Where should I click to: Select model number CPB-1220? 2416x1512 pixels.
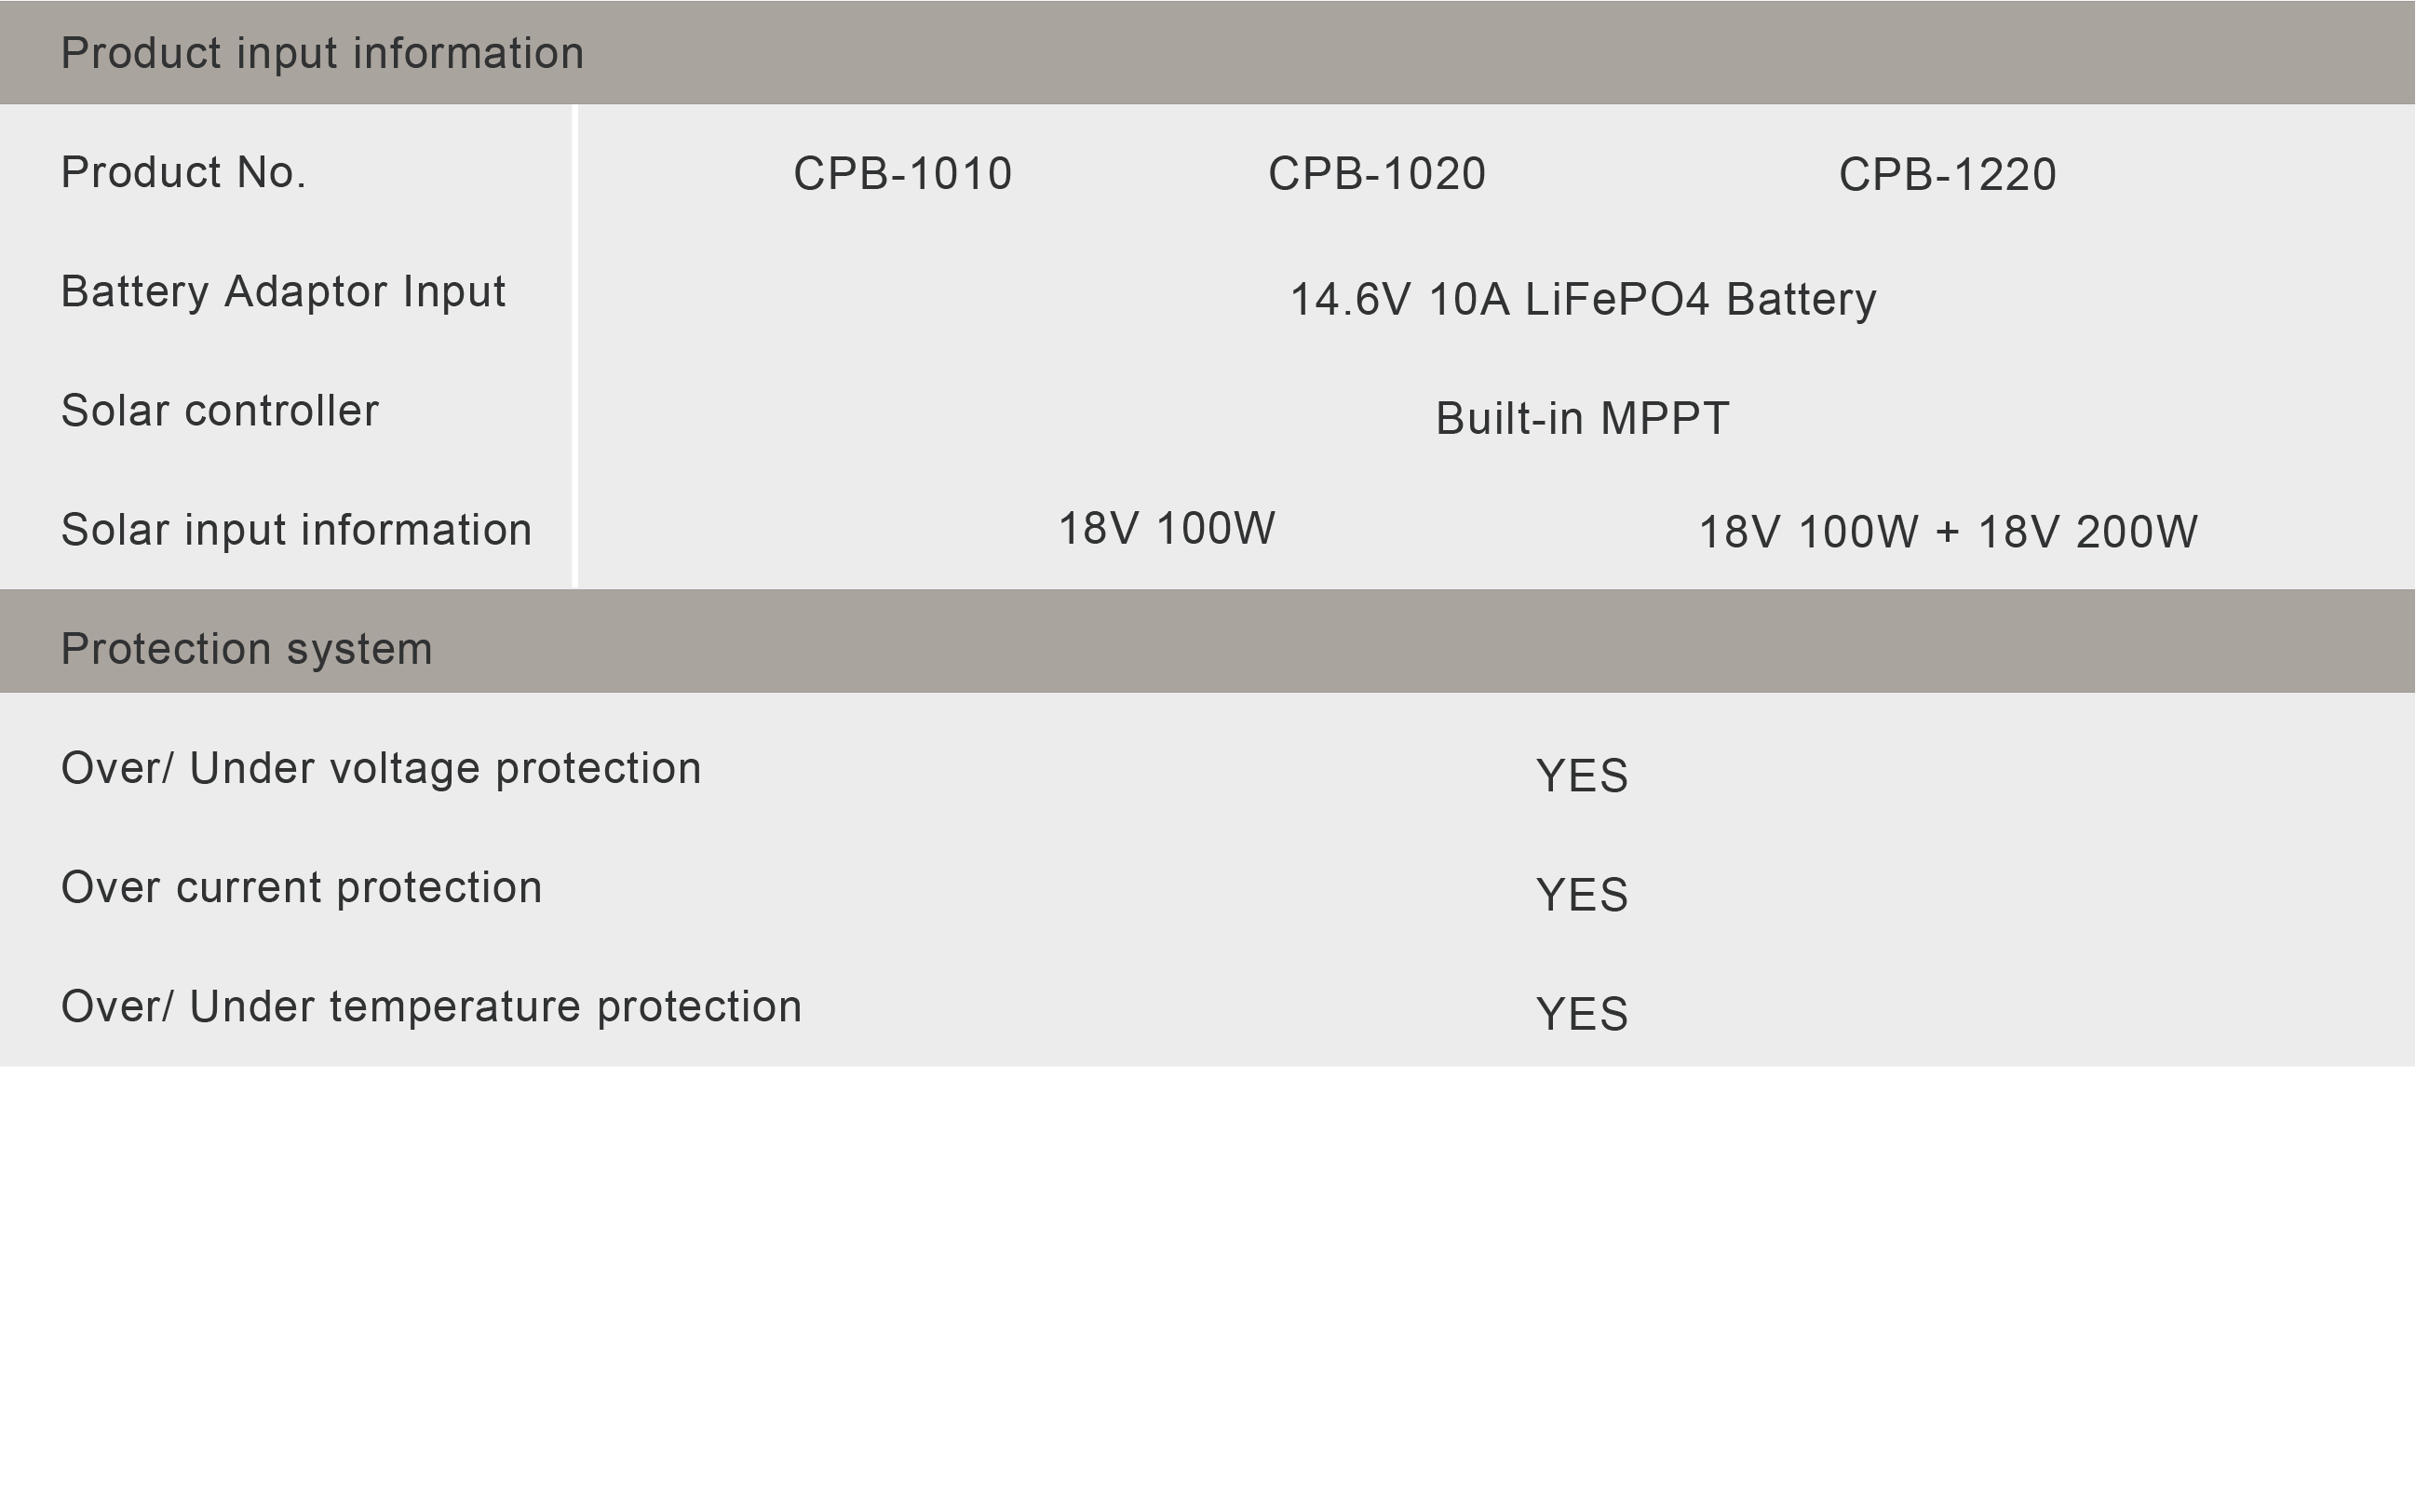(x=1947, y=175)
